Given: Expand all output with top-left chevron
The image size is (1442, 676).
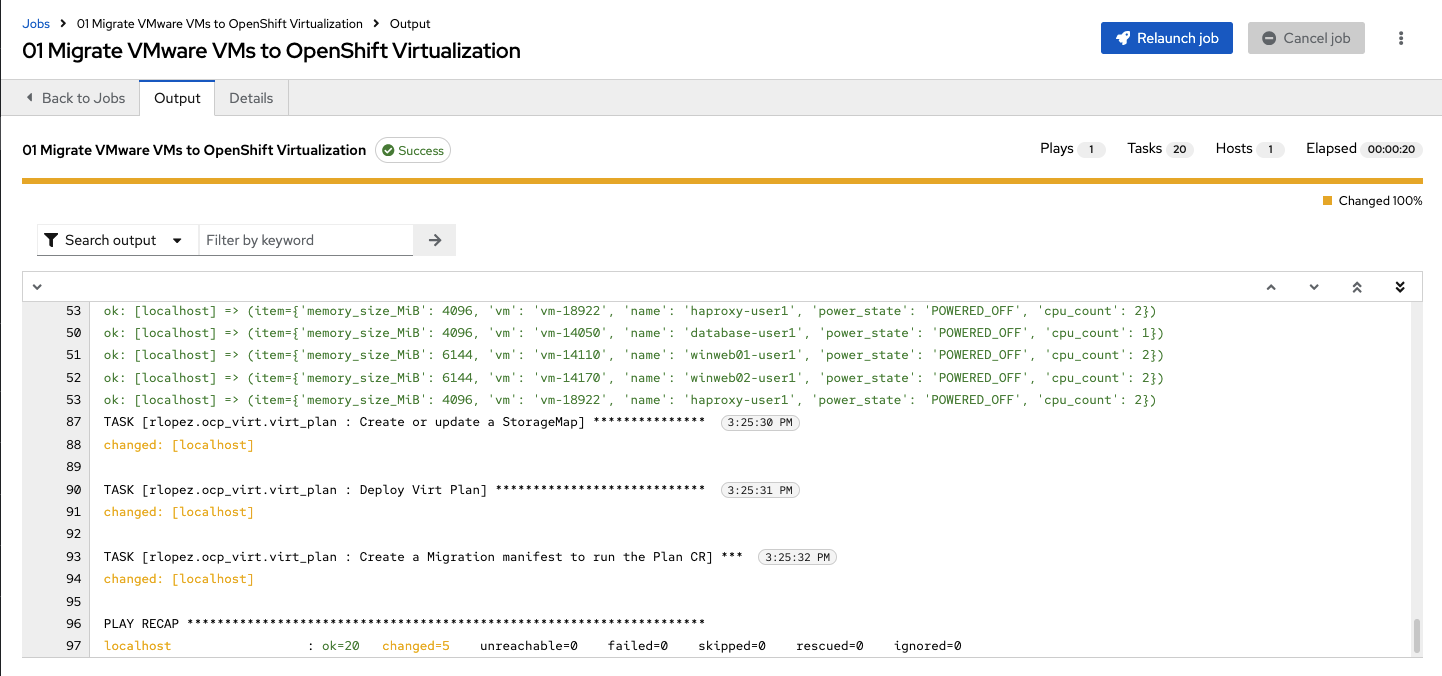Looking at the screenshot, I should [37, 287].
